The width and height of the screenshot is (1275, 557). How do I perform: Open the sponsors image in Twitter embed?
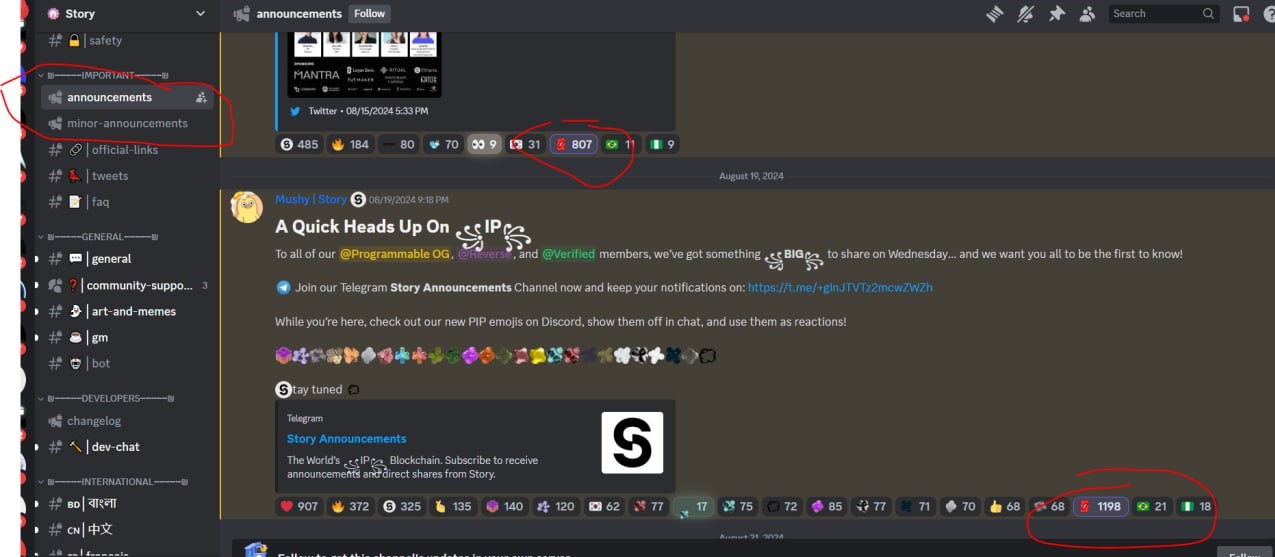pos(364,63)
